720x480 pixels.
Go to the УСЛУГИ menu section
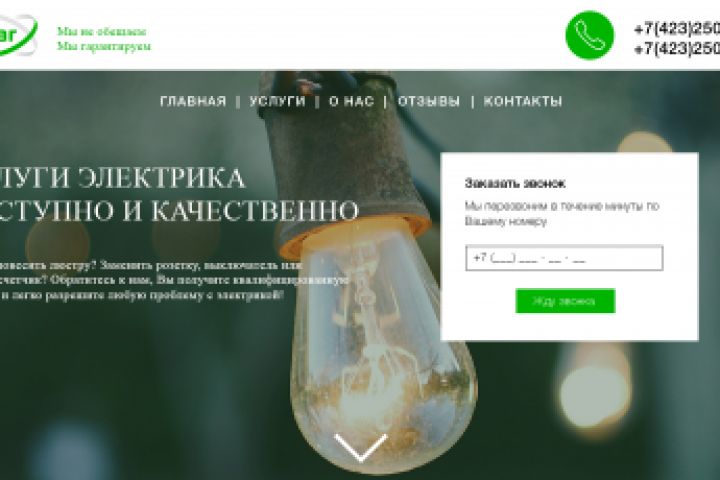pos(277,101)
